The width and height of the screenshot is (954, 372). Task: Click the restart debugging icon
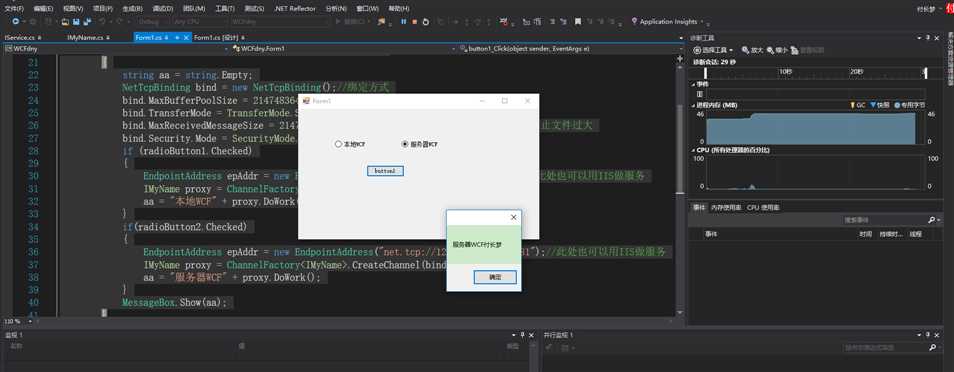tap(426, 21)
